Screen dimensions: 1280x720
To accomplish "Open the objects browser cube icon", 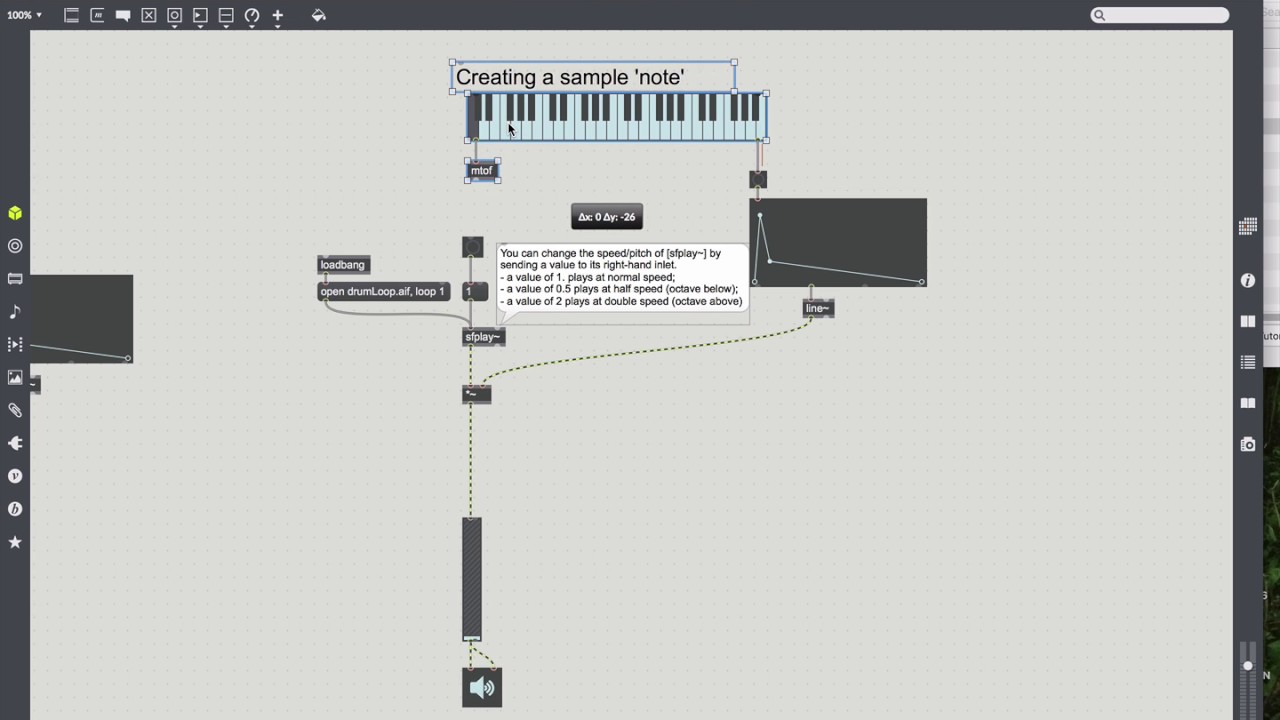I will [x=15, y=213].
